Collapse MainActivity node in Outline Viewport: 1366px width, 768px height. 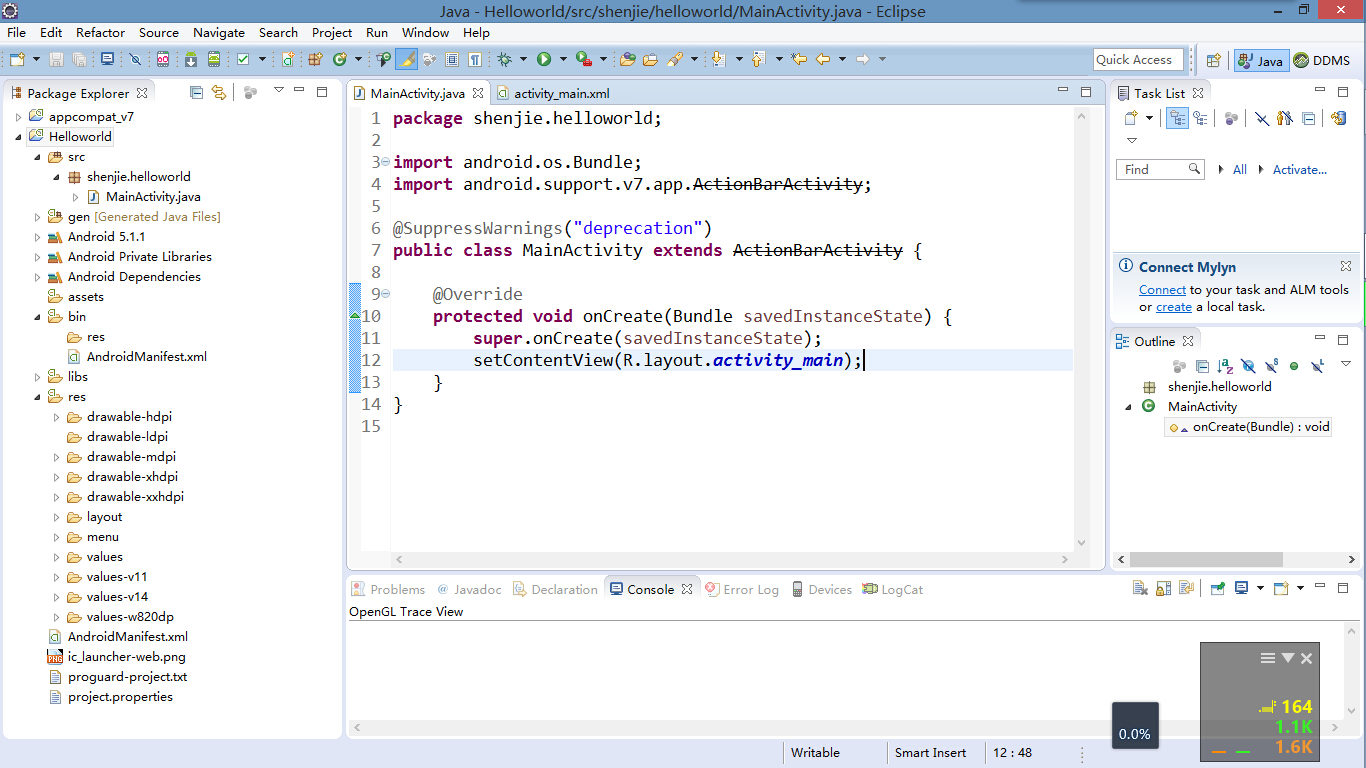click(1129, 406)
